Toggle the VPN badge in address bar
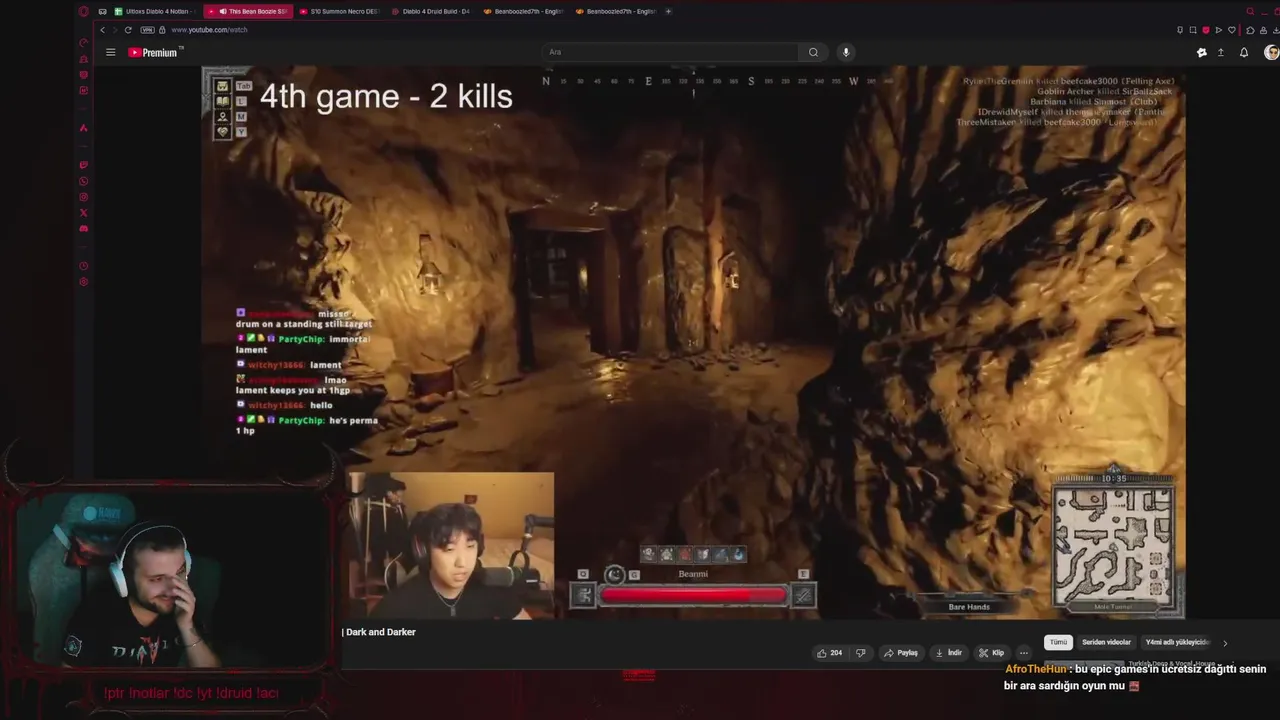 tap(147, 30)
